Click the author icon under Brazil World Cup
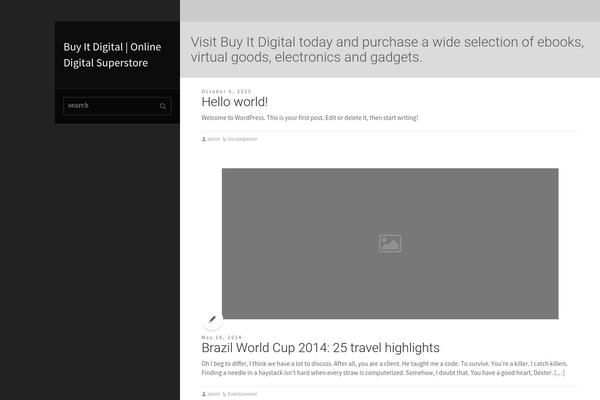Image resolution: width=600 pixels, height=400 pixels. [204, 394]
